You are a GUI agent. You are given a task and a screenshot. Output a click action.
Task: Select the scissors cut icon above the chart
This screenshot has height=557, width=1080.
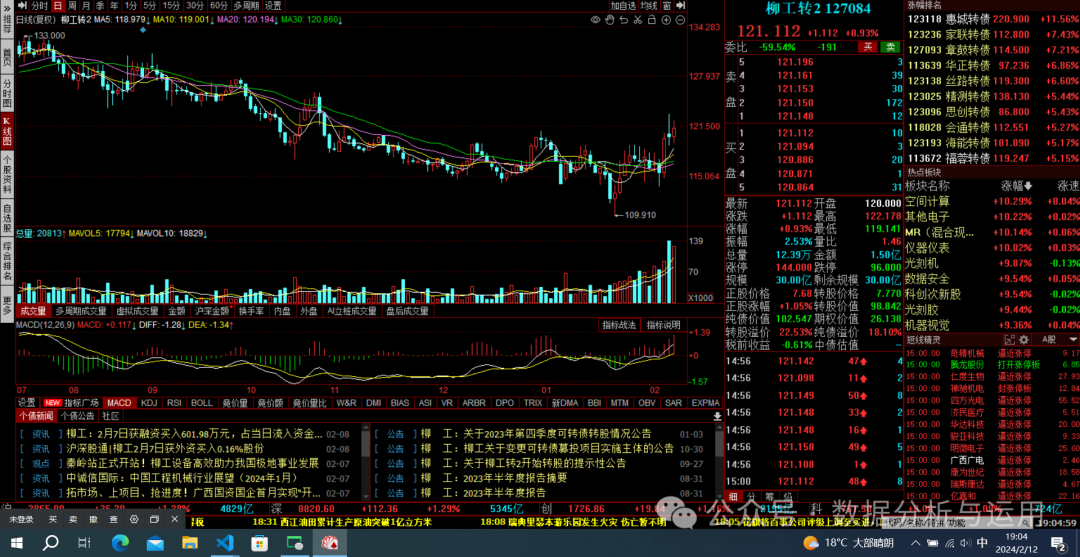636,20
